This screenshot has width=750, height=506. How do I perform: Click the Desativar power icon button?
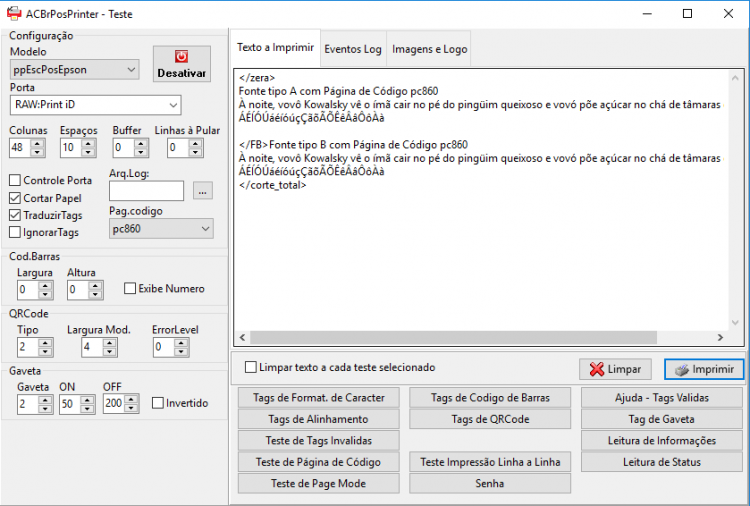[182, 64]
